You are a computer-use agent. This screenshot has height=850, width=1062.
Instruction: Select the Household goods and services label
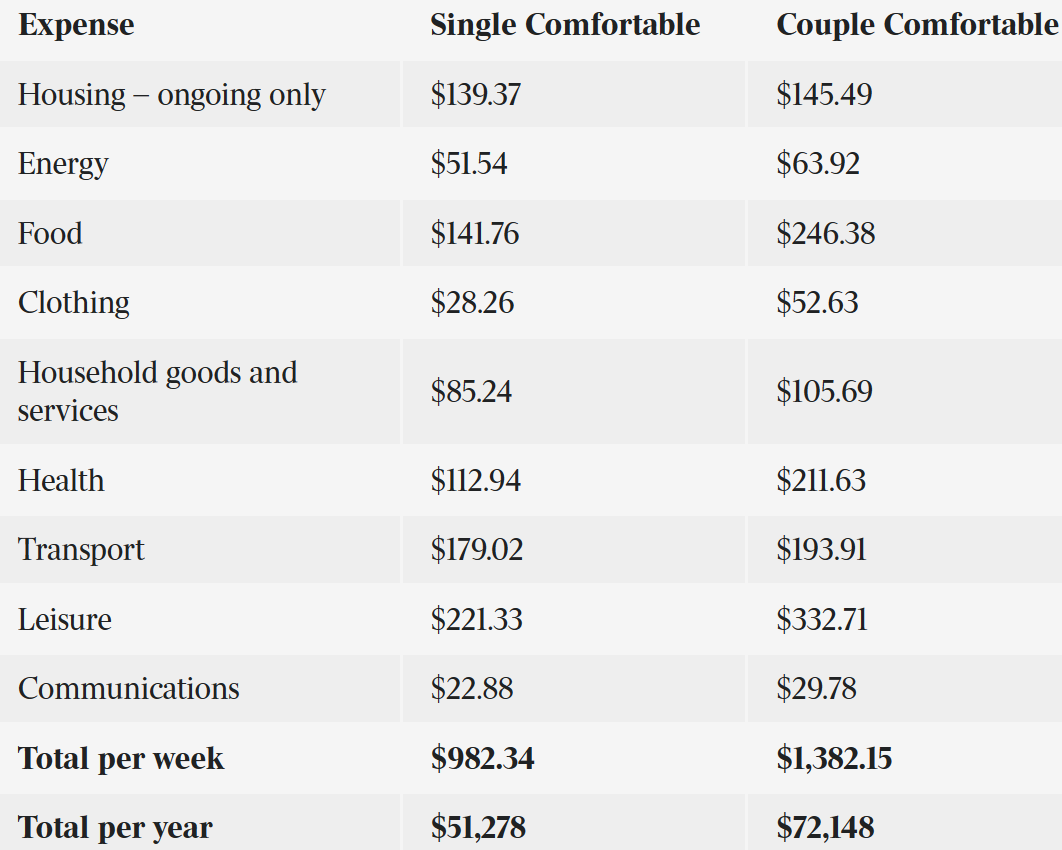pos(157,391)
